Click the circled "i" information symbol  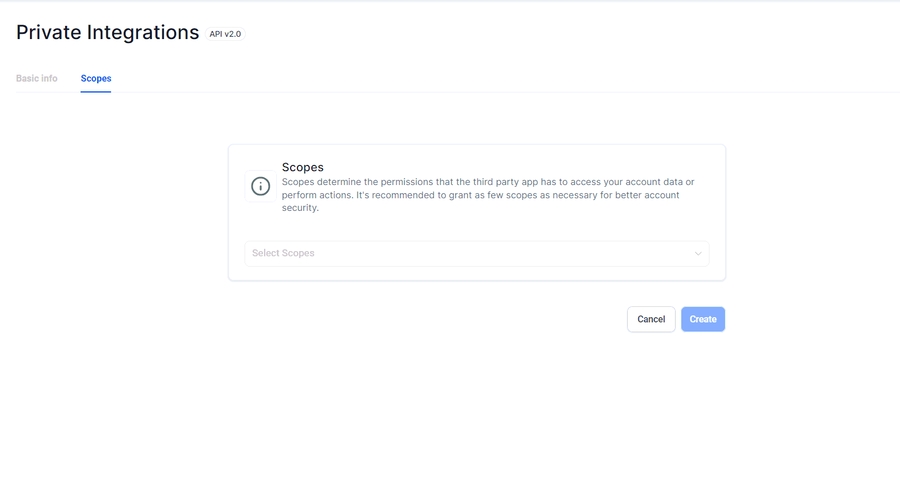260,186
